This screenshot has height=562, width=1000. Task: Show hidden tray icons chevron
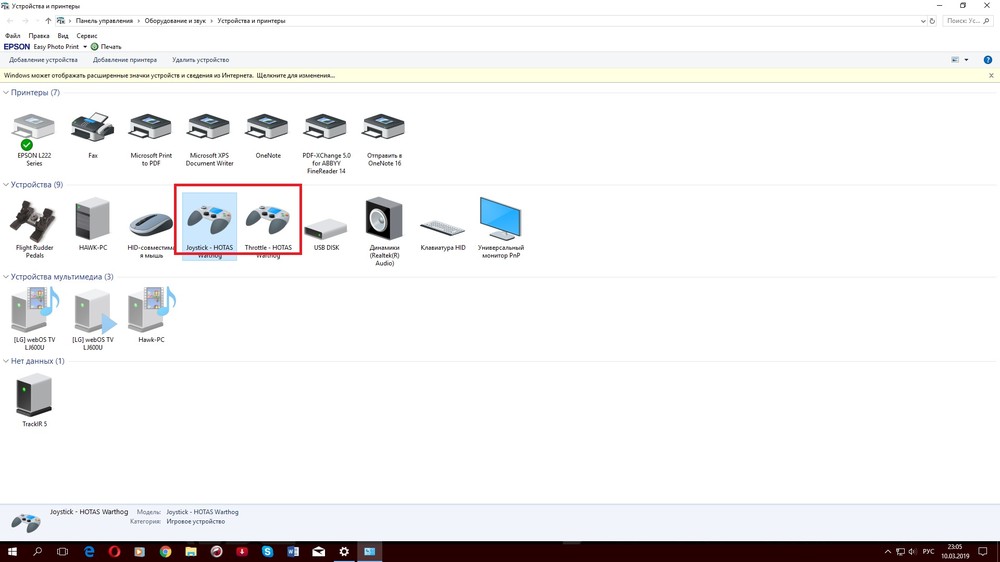(x=887, y=552)
